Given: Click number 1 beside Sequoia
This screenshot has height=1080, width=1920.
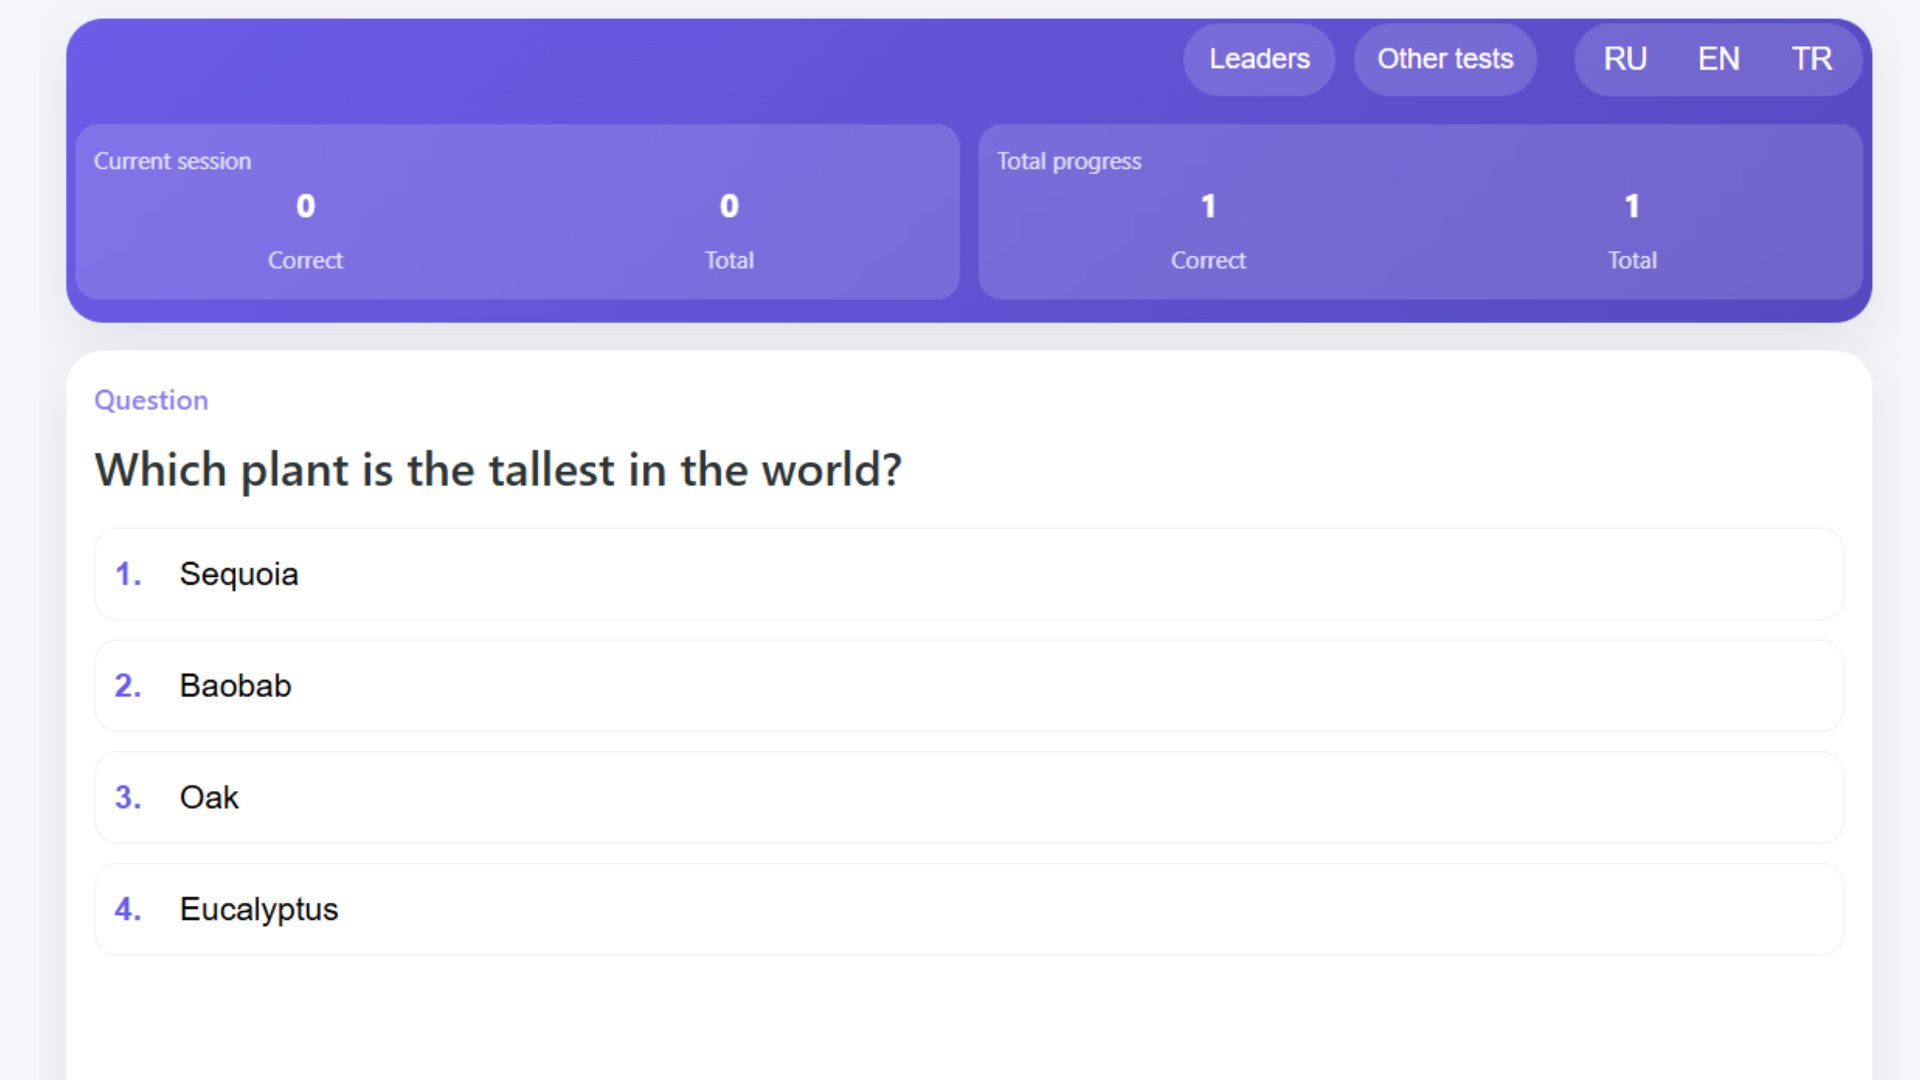Looking at the screenshot, I should click(x=127, y=574).
